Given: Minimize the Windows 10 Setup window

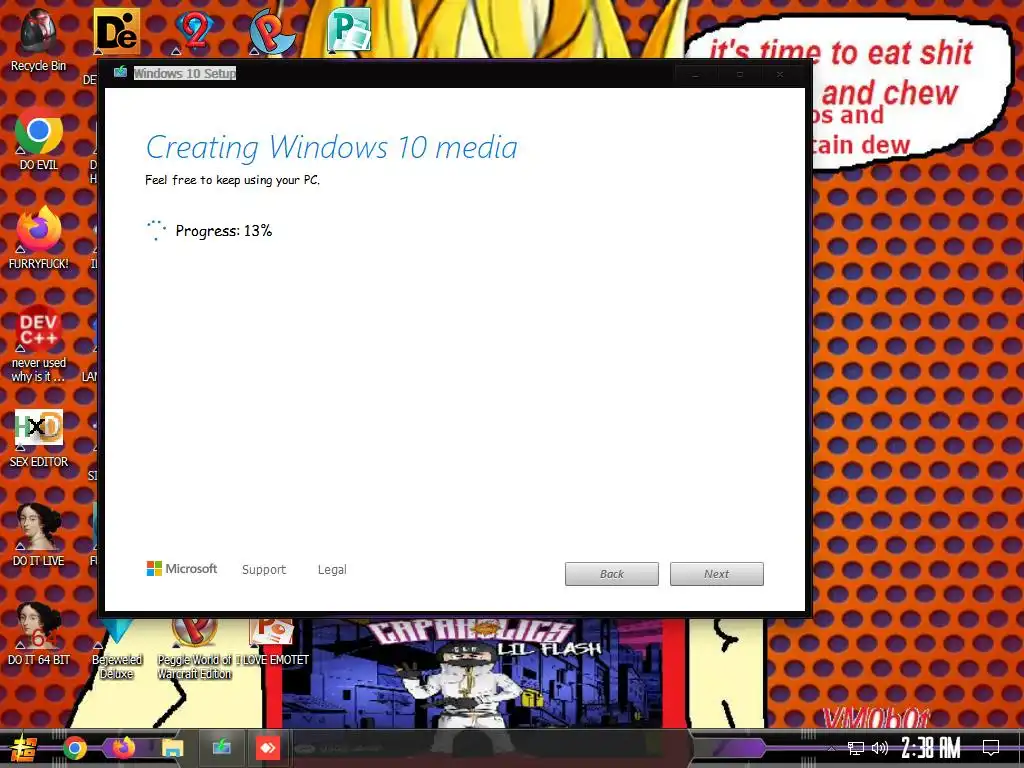Looking at the screenshot, I should click(696, 74).
